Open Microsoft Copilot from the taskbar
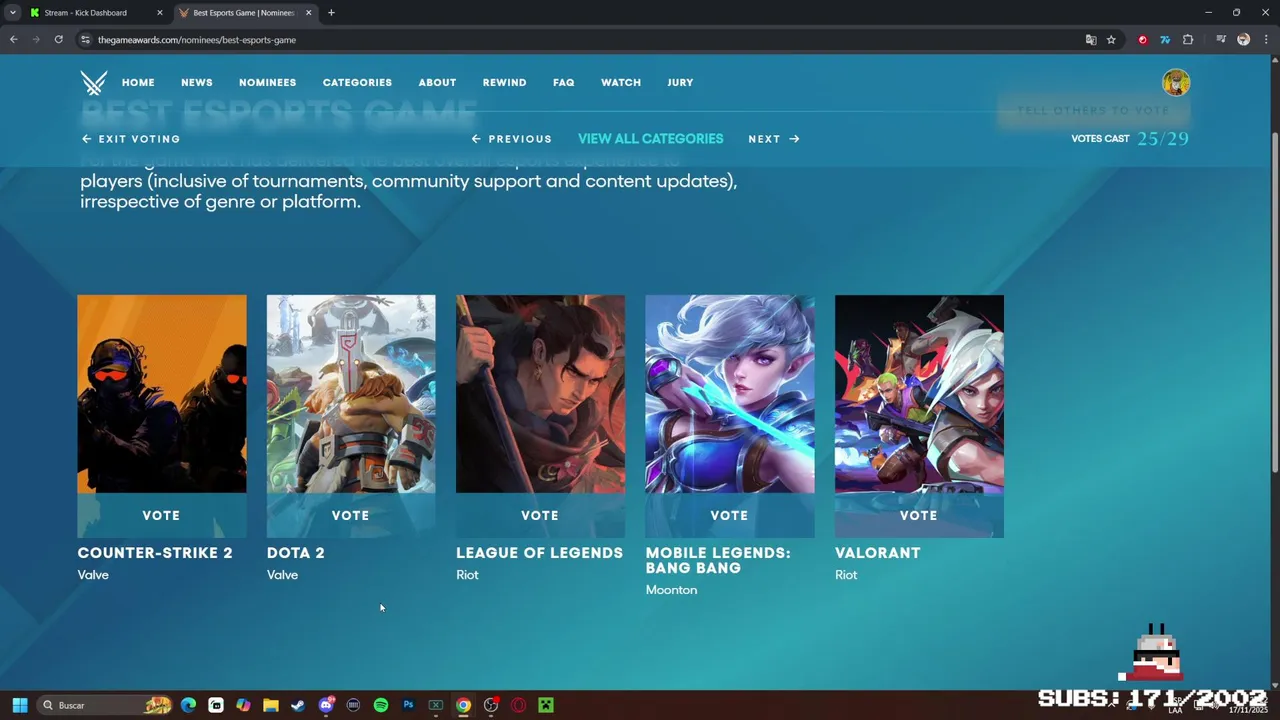The image size is (1280, 720). (x=243, y=705)
